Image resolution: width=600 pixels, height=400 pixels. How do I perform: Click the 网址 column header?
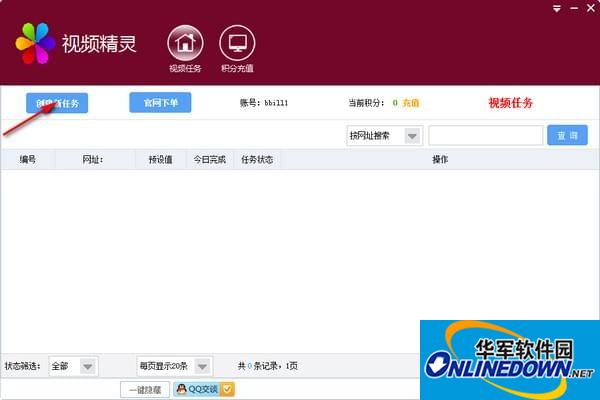93,159
